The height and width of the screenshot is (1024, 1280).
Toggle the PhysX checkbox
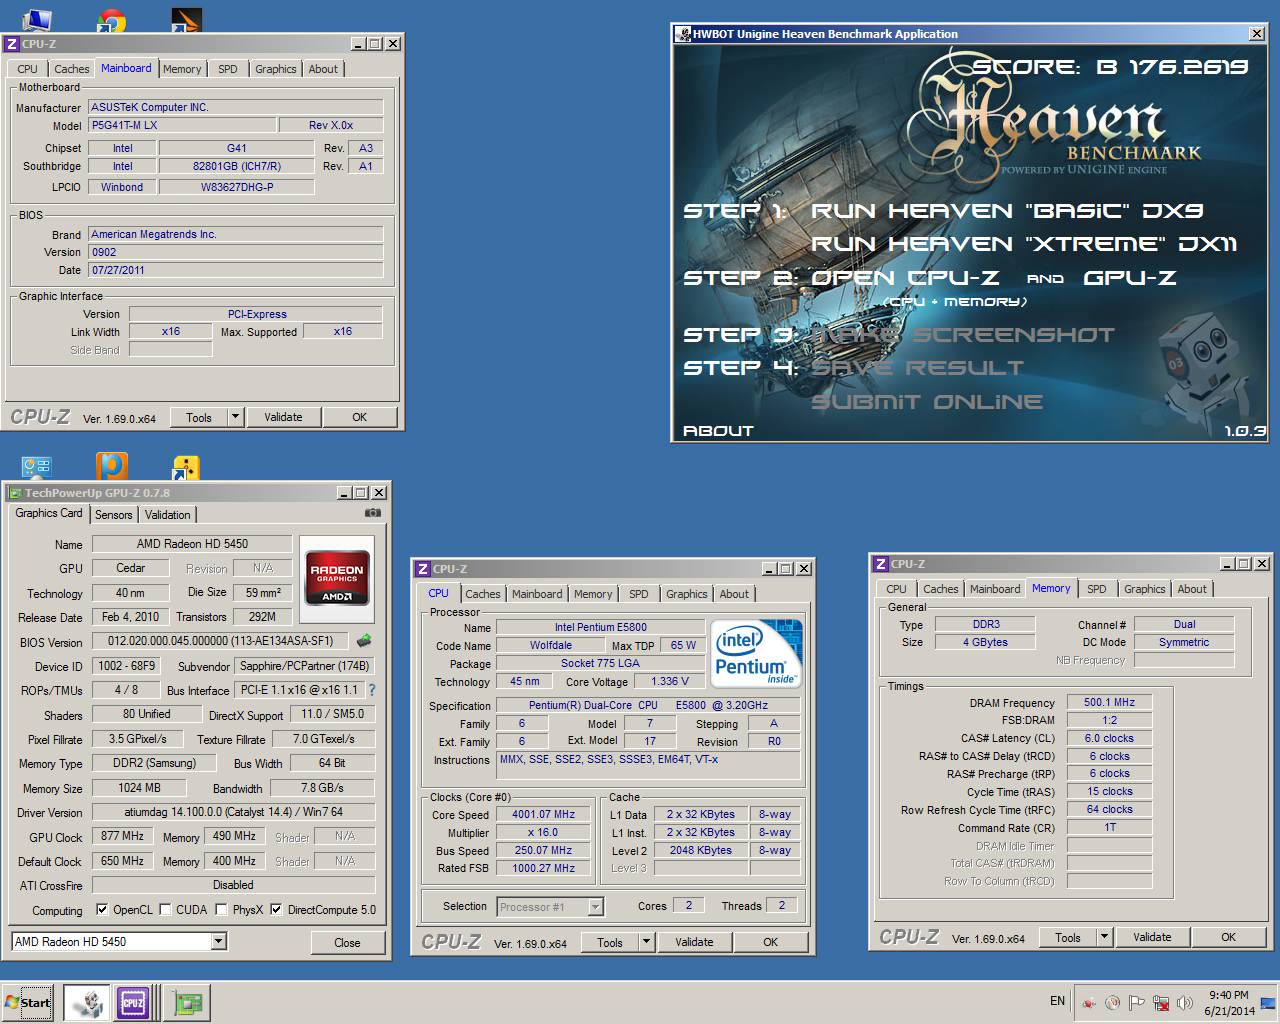222,910
